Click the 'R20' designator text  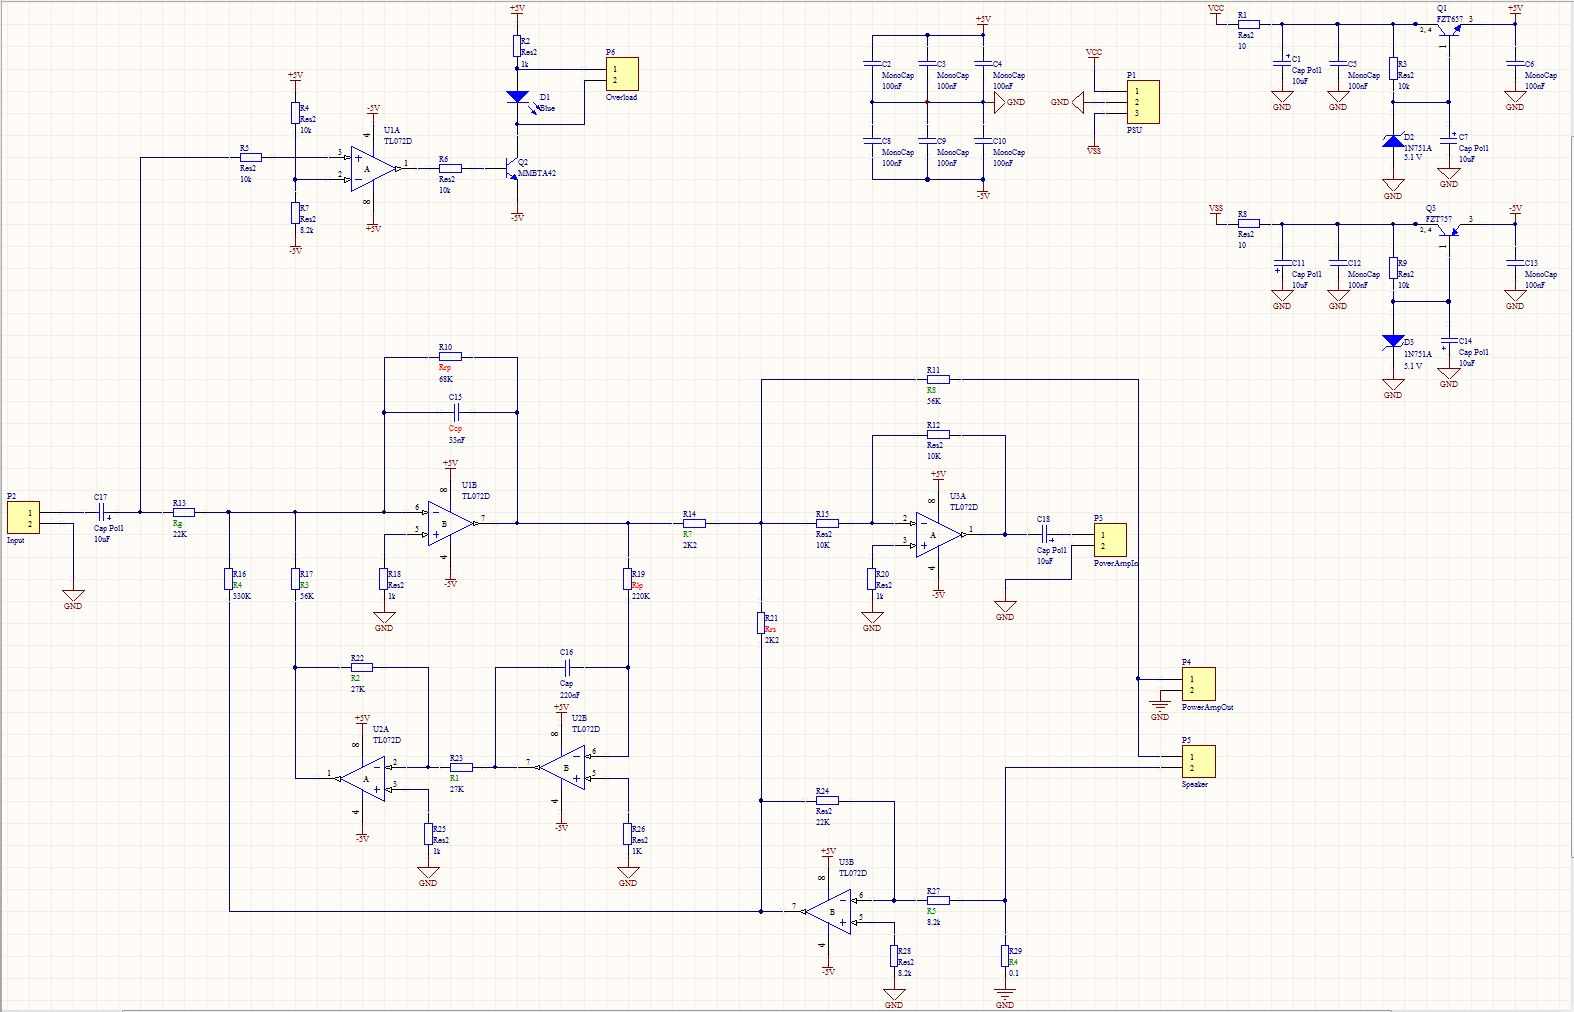pos(882,574)
